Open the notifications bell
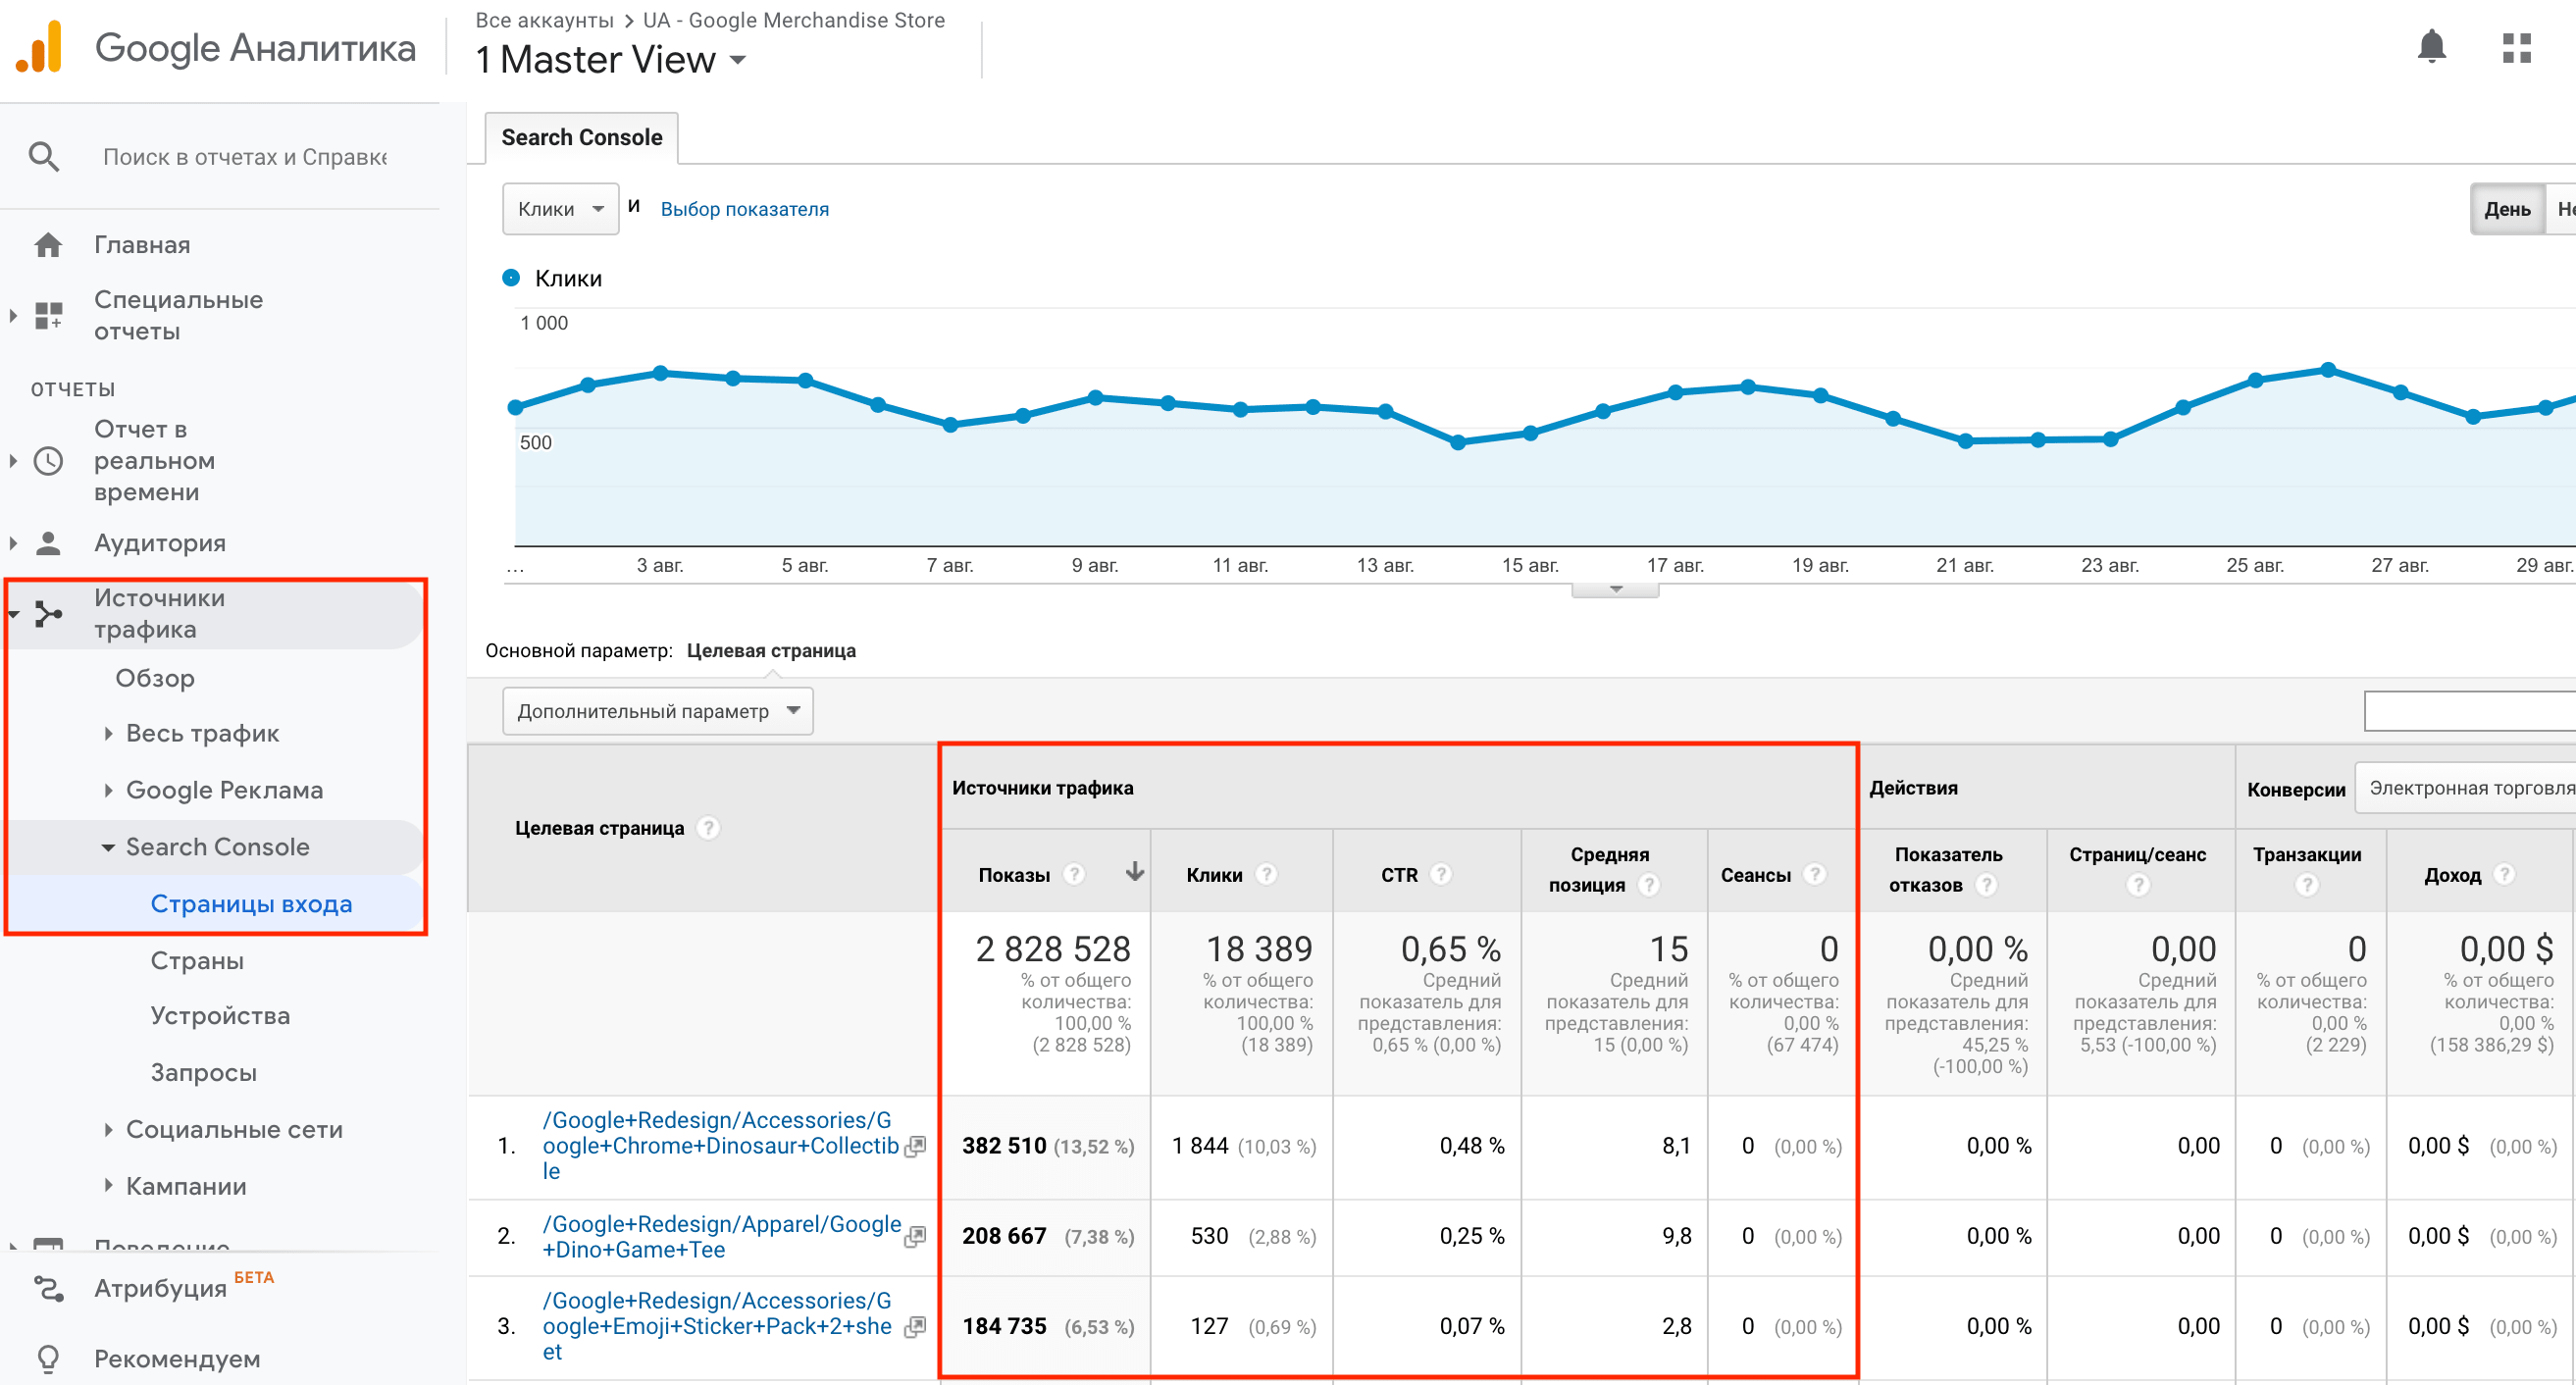This screenshot has width=2576, height=1385. tap(2431, 47)
